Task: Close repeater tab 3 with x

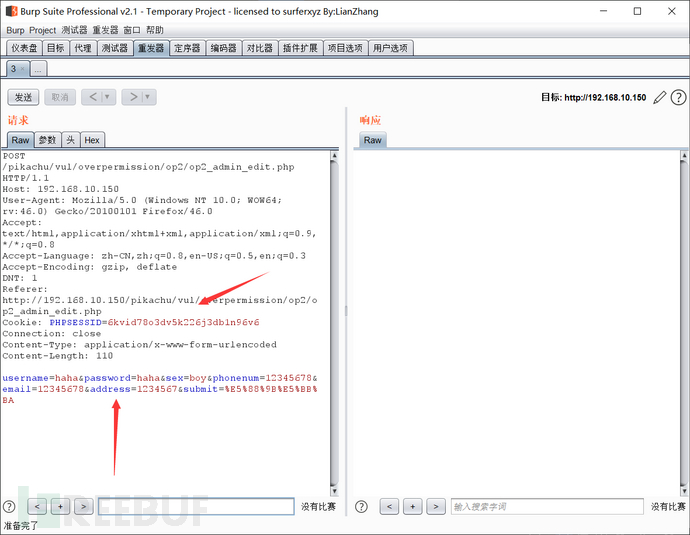Action: (22, 69)
